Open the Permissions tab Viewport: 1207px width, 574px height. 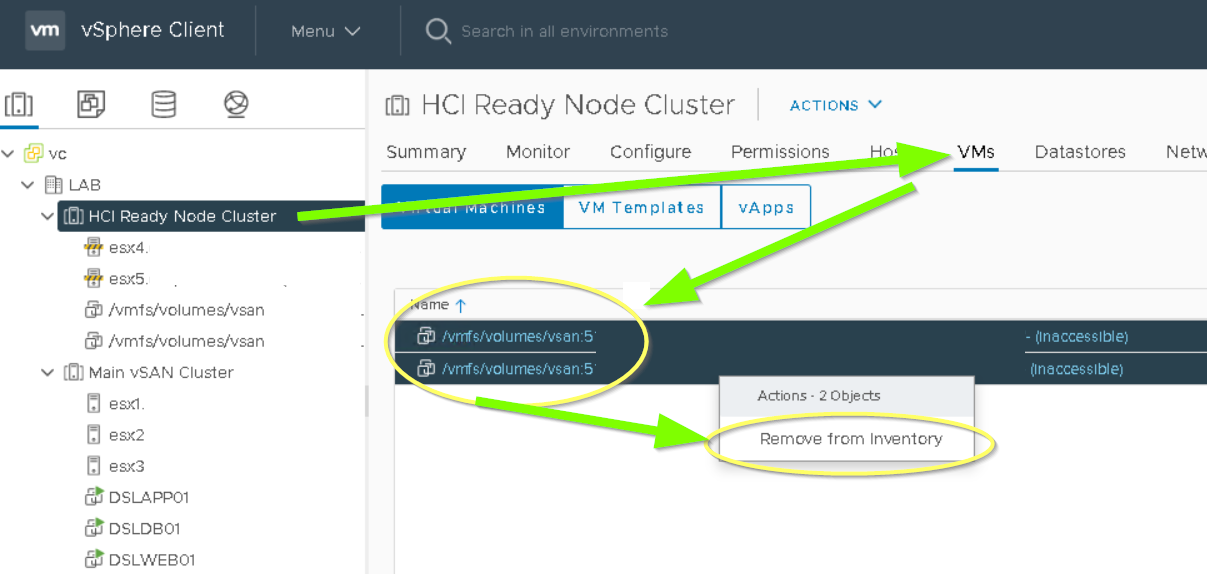pyautogui.click(x=780, y=152)
